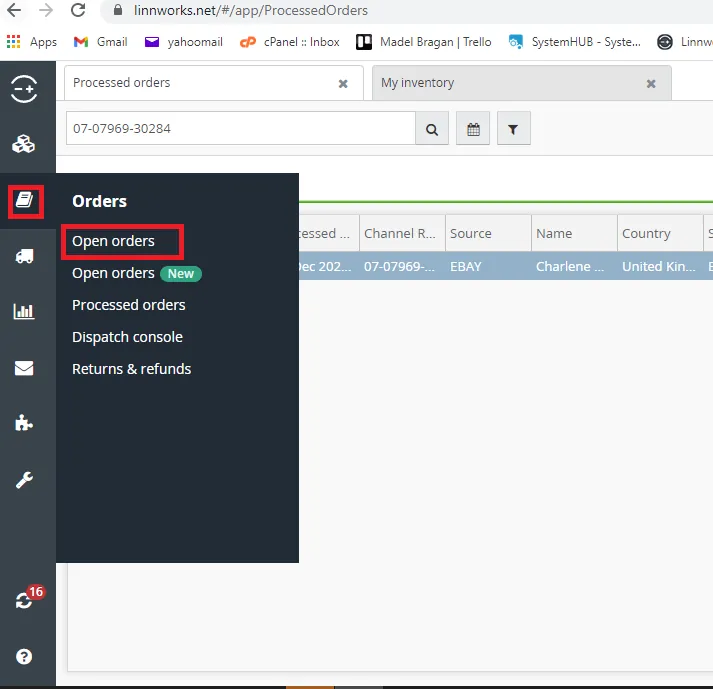Close the Processed orders tab
This screenshot has width=713, height=689.
pyautogui.click(x=343, y=84)
